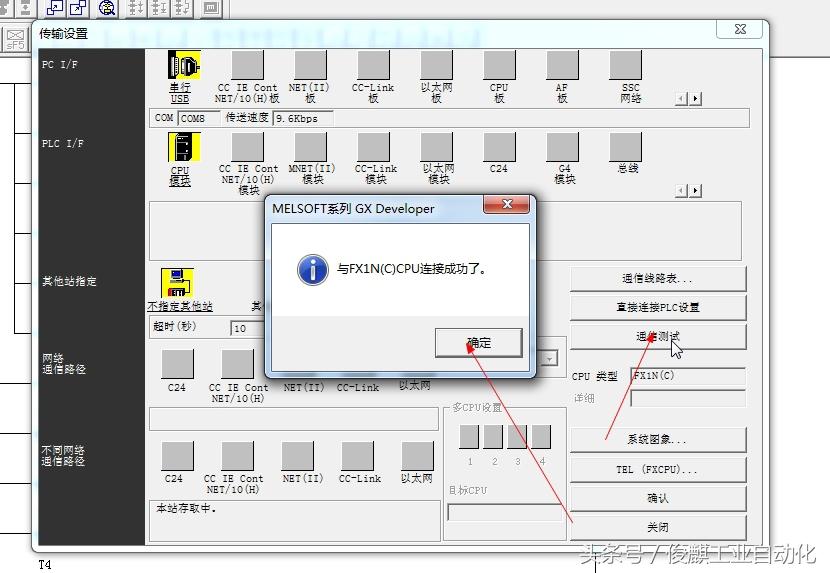Screen dimensions: 830x573
Task: Click the 超时(秒) field showing 10
Action: (x=247, y=328)
